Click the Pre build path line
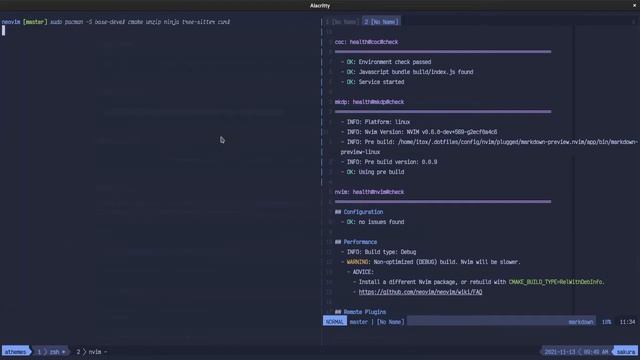 (489, 147)
